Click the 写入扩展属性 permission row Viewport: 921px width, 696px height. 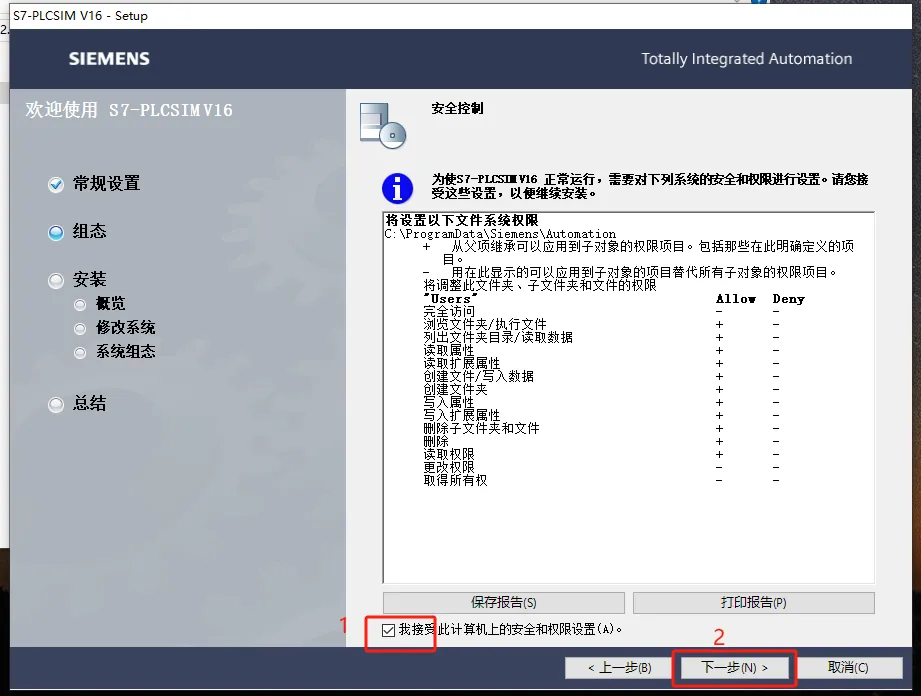[x=601, y=415]
